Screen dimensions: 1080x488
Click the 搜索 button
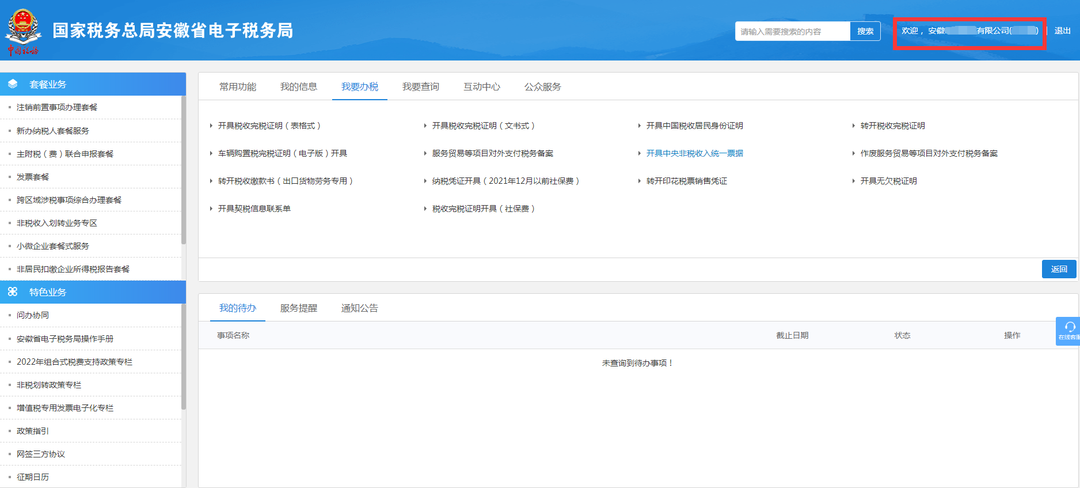(866, 31)
